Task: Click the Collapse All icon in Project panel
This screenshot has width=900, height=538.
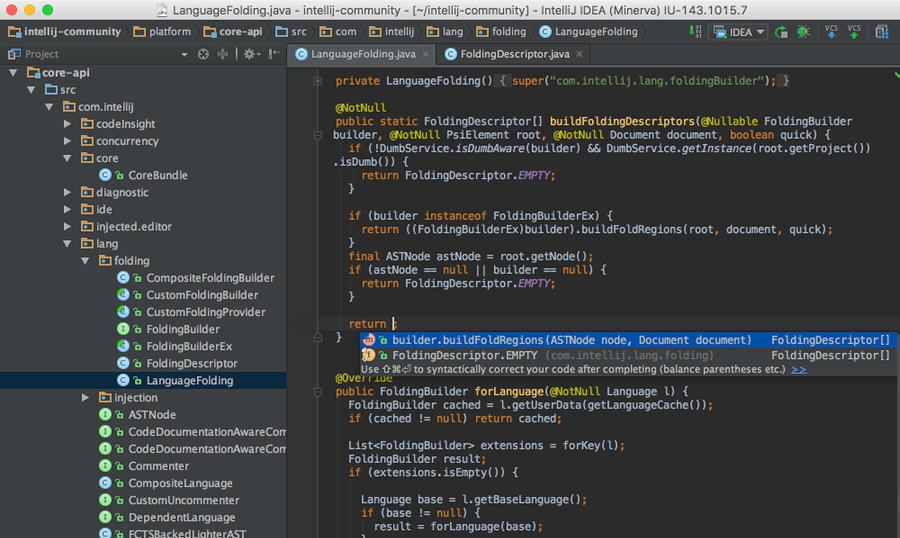Action: pyautogui.click(x=223, y=54)
